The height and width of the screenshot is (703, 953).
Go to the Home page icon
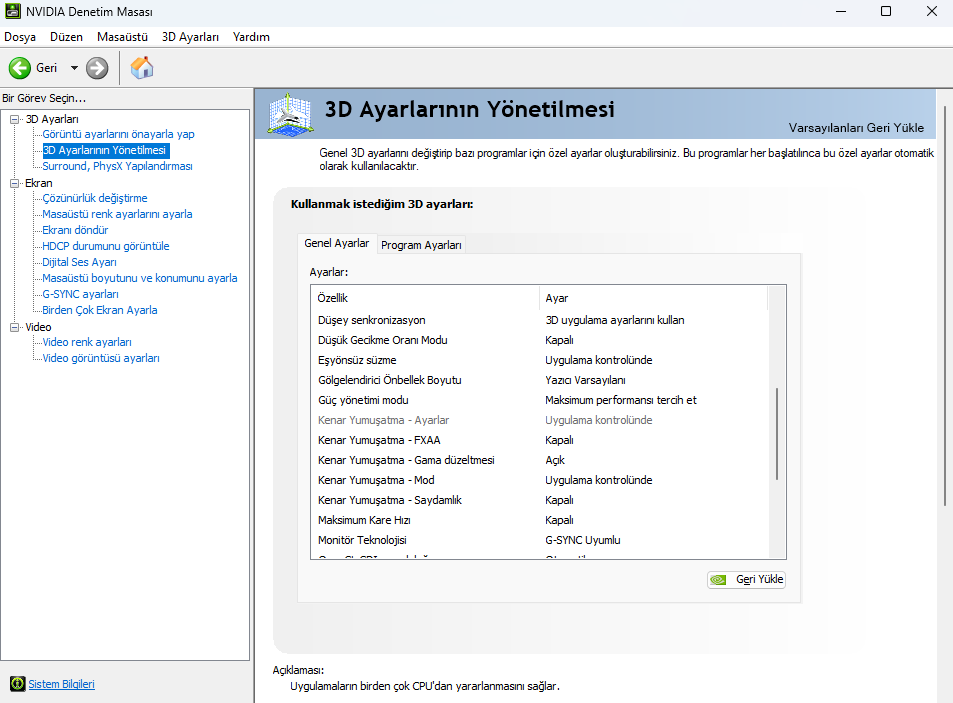point(142,67)
